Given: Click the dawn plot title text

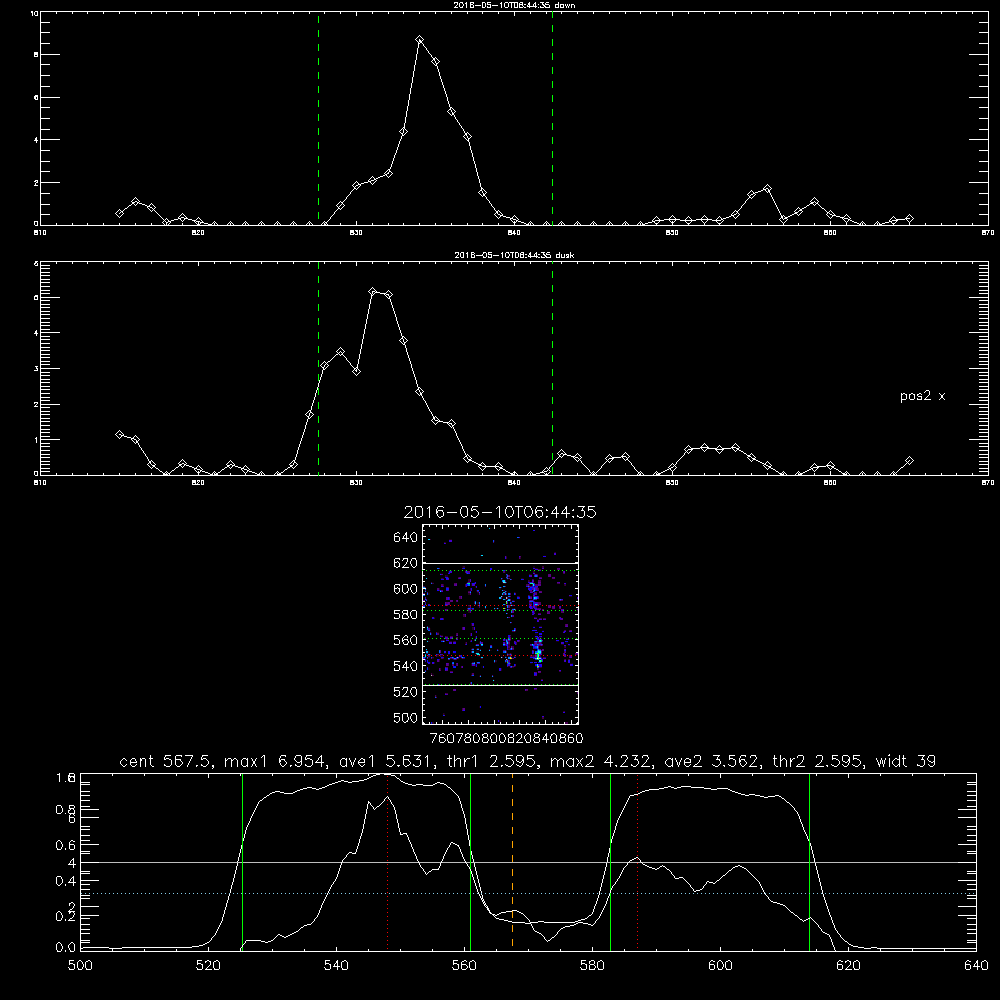Looking at the screenshot, I should click(x=514, y=5).
